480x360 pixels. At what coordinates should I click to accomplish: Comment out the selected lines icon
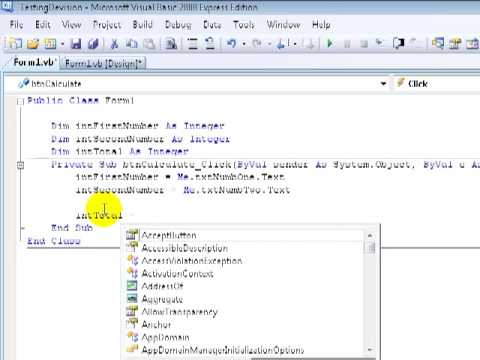(x=193, y=44)
